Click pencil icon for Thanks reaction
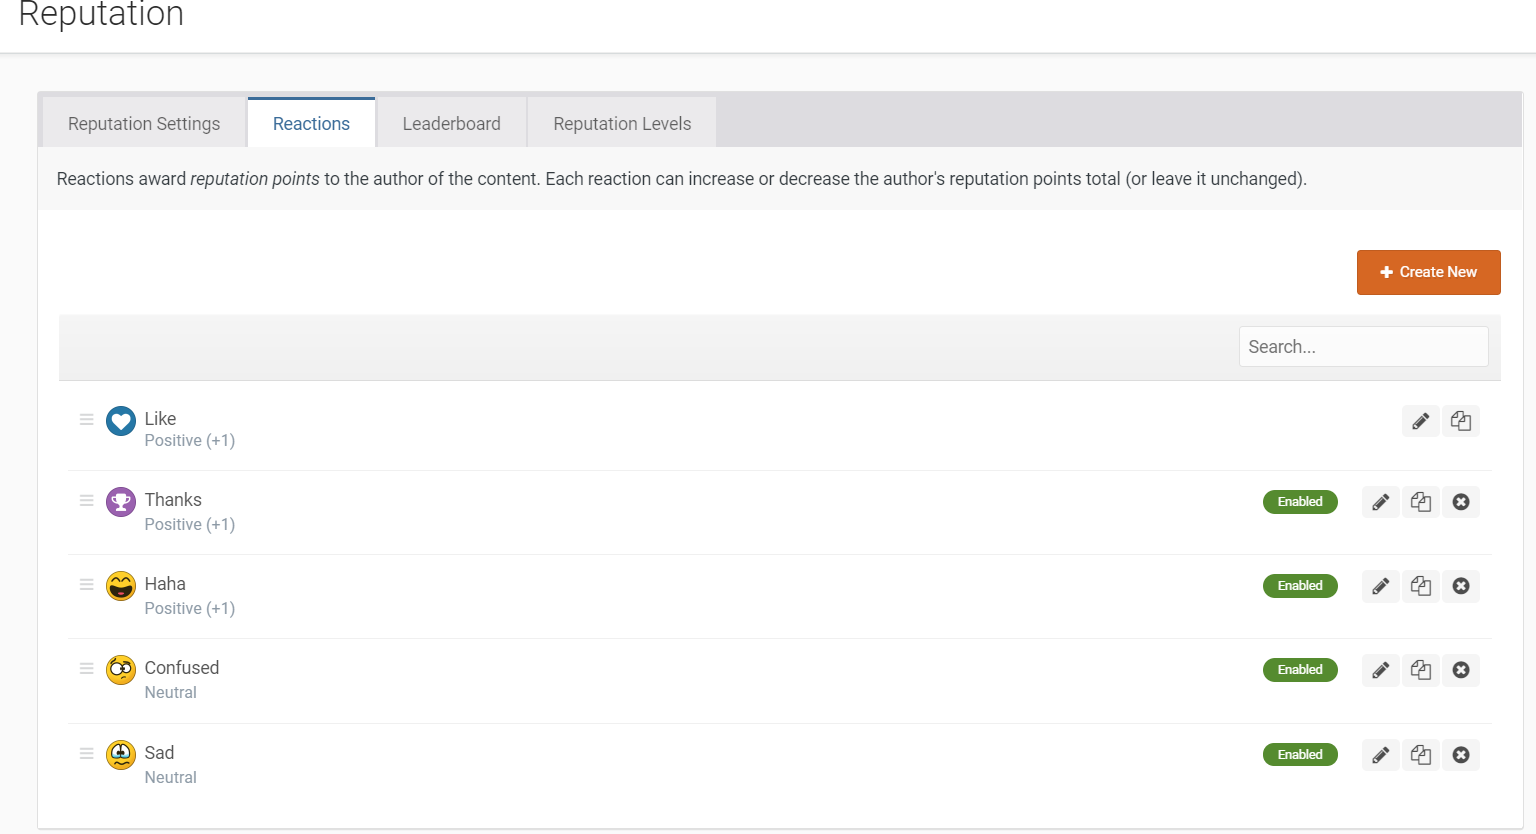 [x=1380, y=502]
